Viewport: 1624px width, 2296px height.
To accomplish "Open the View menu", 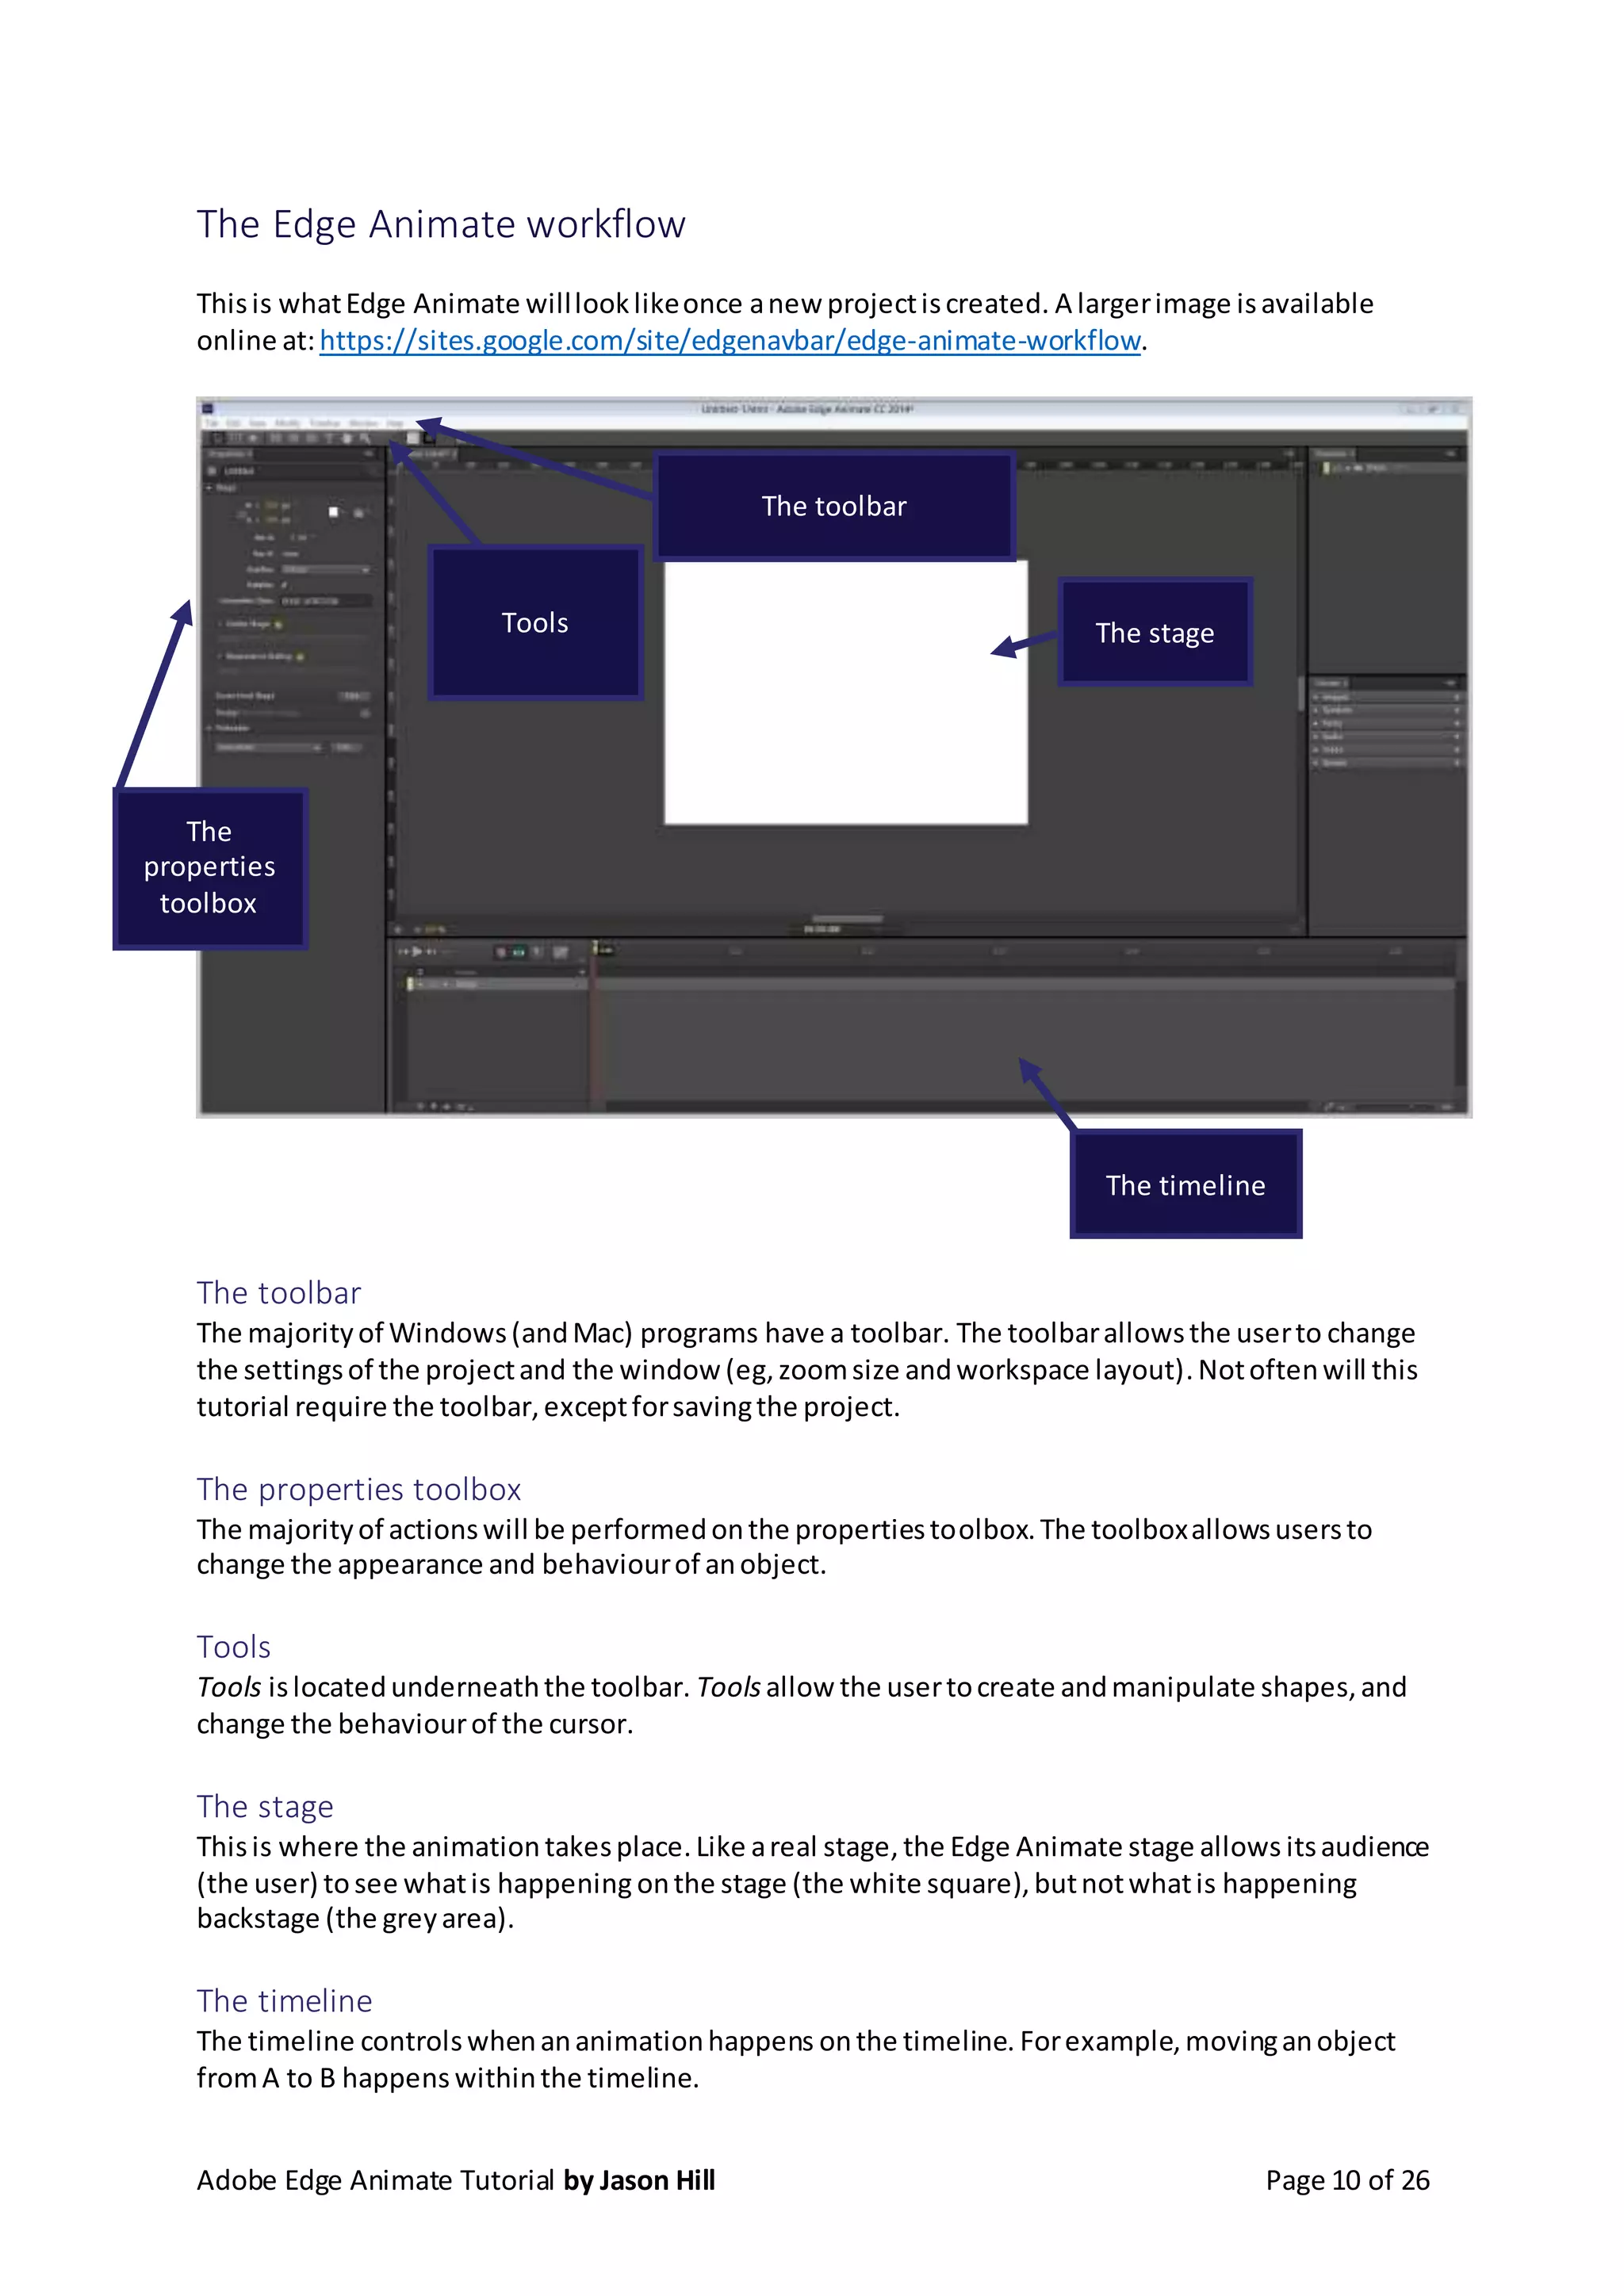I will [258, 424].
